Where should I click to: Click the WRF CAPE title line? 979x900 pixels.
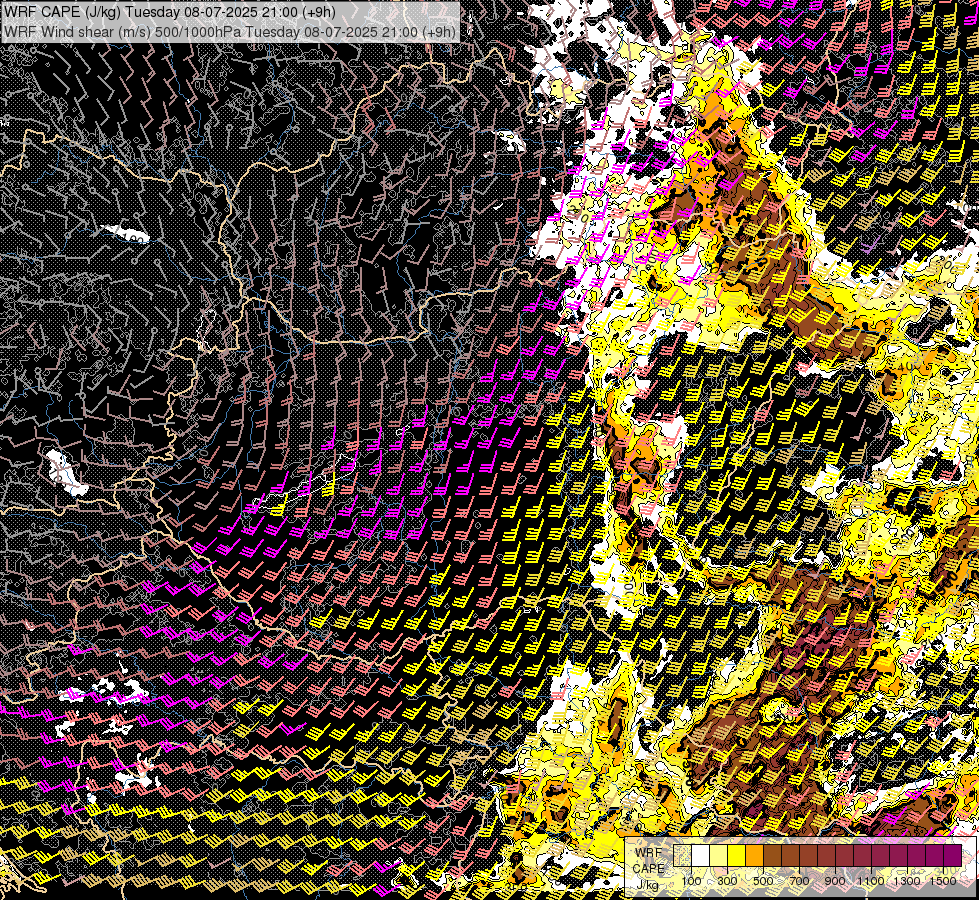coord(170,12)
